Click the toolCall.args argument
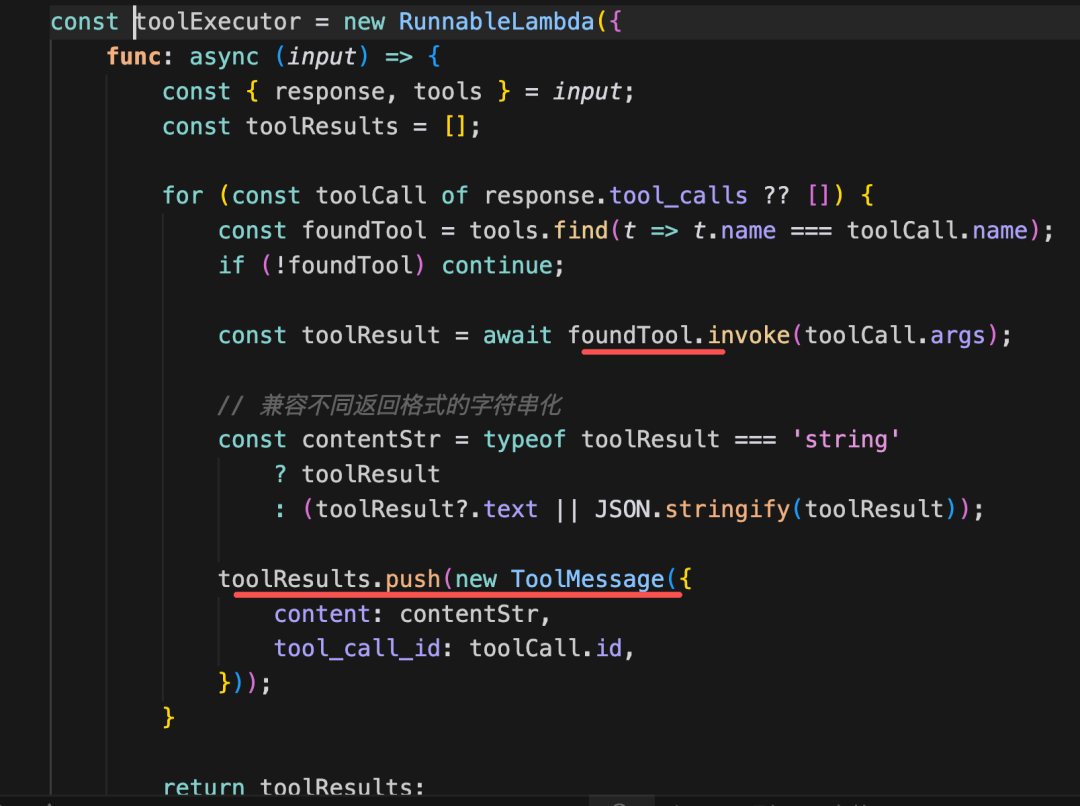 tap(895, 335)
